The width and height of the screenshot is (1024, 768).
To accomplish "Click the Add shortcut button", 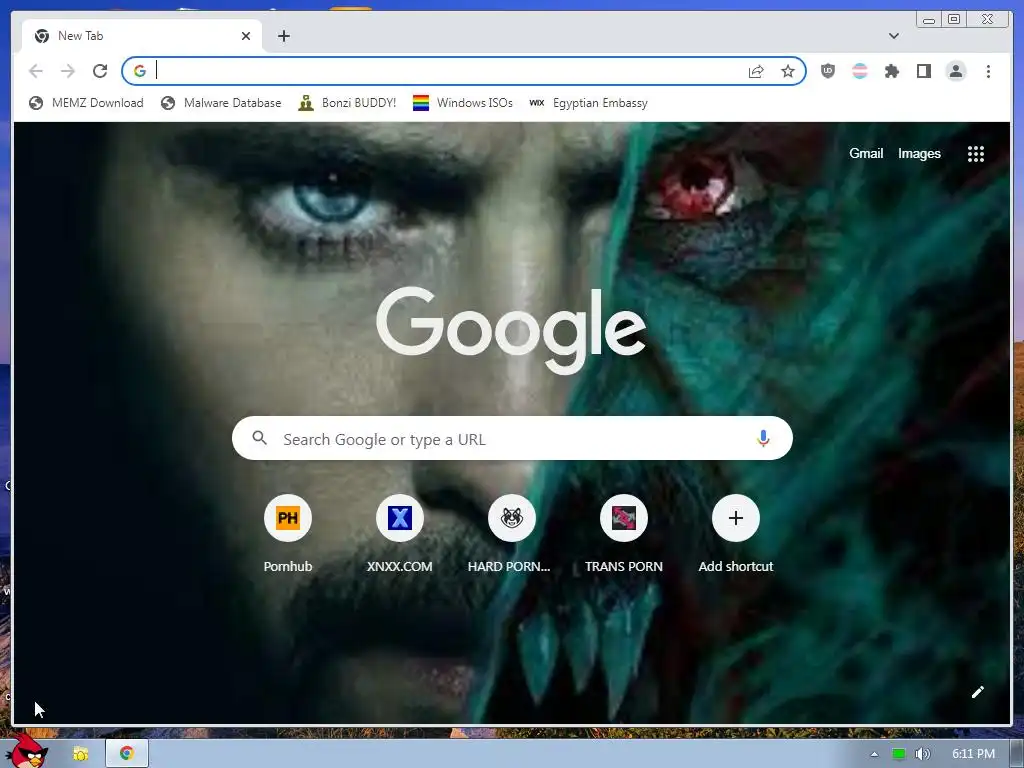I will click(x=735, y=534).
